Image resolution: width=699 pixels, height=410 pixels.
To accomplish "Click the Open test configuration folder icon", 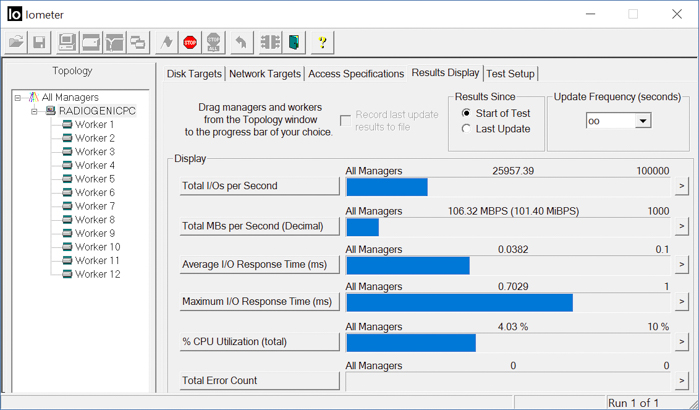I will click(x=16, y=42).
